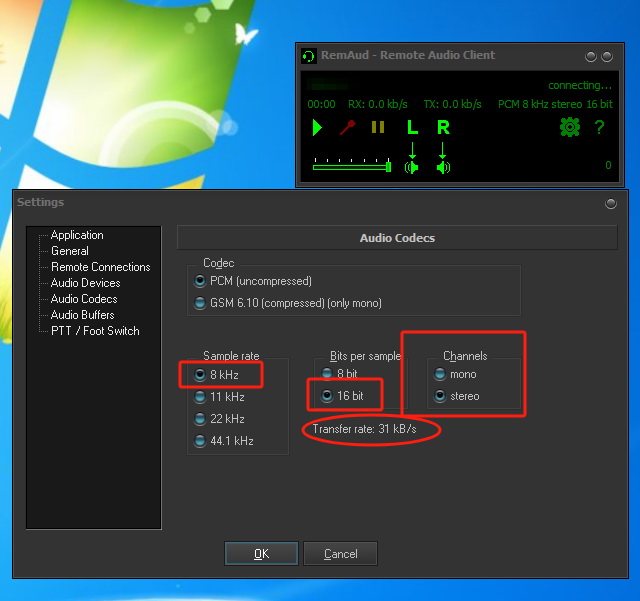Image resolution: width=640 pixels, height=601 pixels.
Task: Open Audio Codecs settings
Action: 84,299
